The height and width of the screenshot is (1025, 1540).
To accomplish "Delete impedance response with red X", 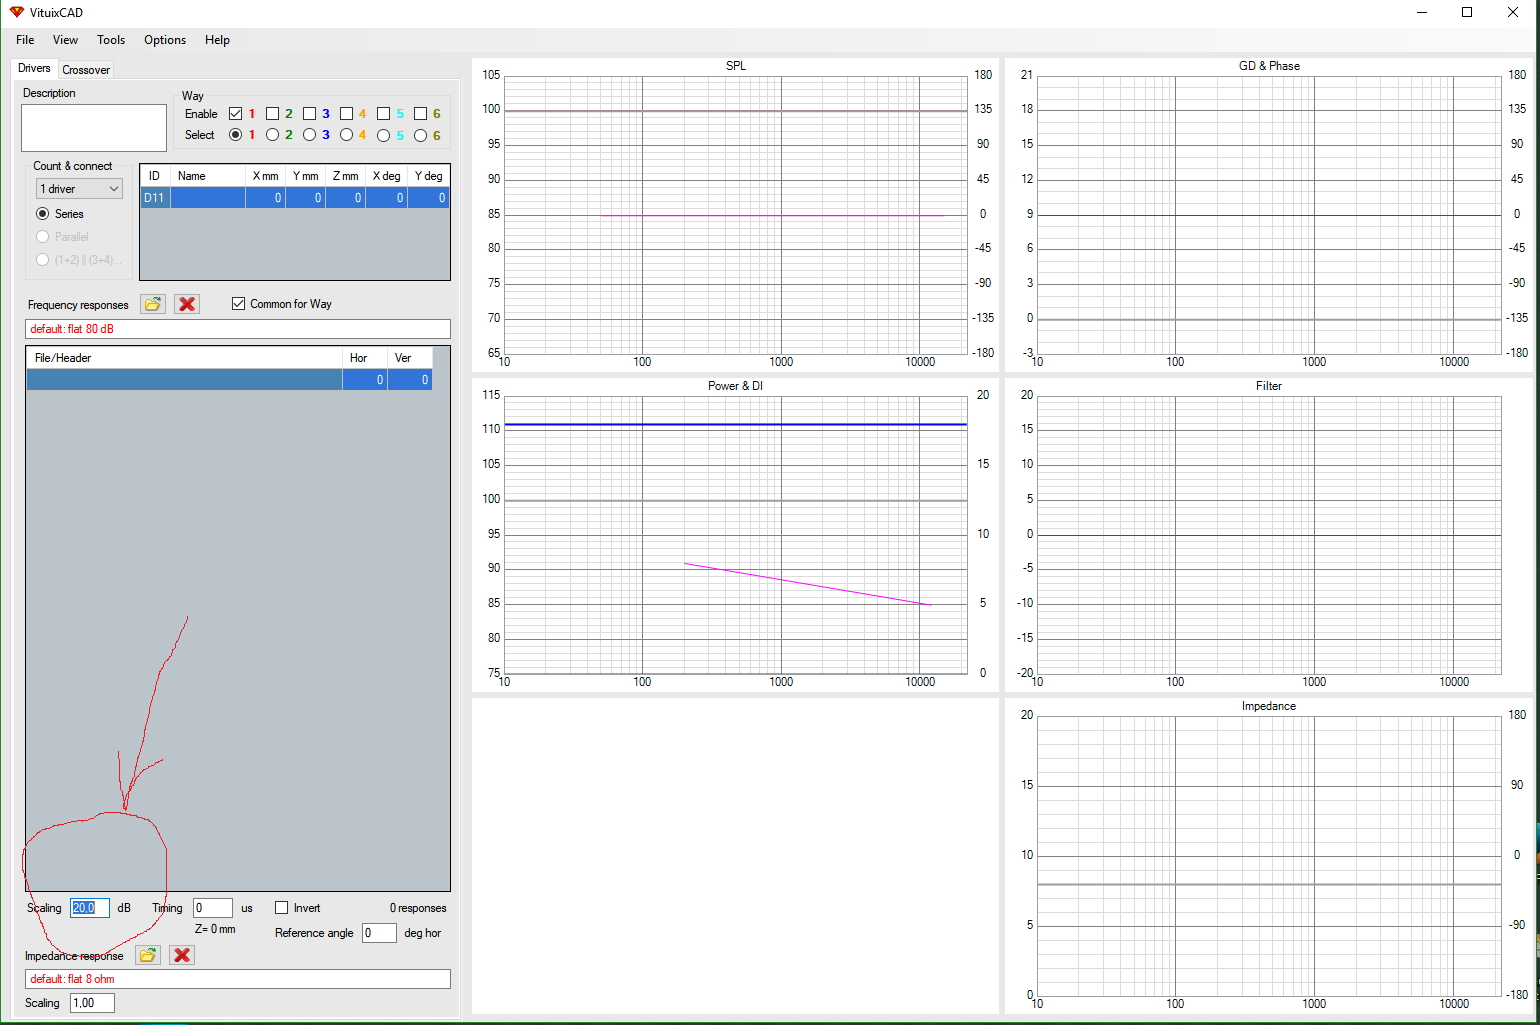I will tap(182, 955).
